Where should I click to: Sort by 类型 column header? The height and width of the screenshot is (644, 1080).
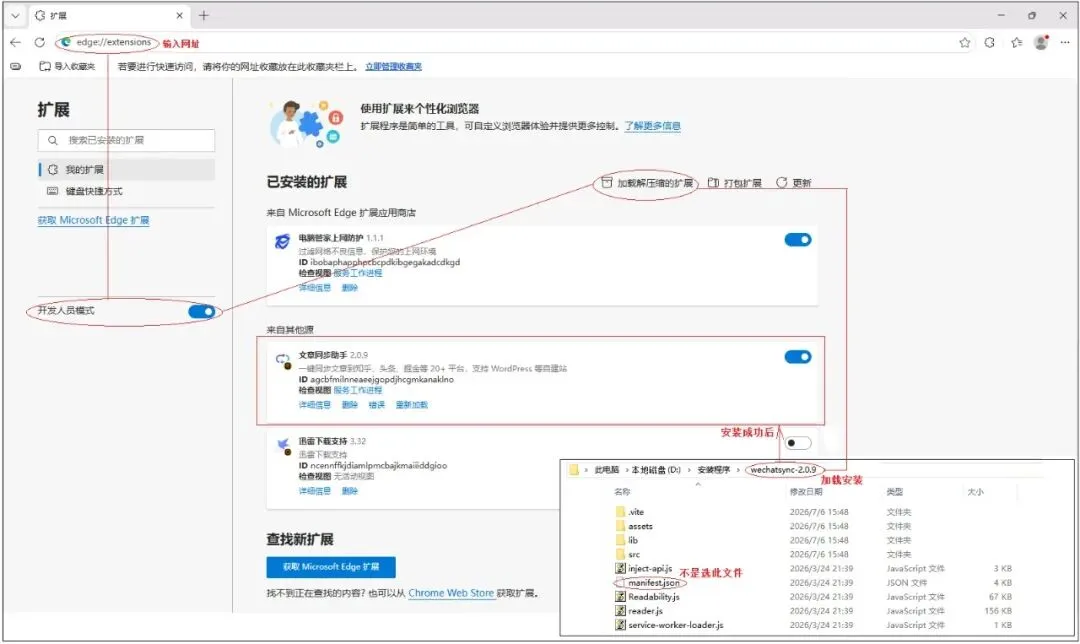click(x=895, y=492)
